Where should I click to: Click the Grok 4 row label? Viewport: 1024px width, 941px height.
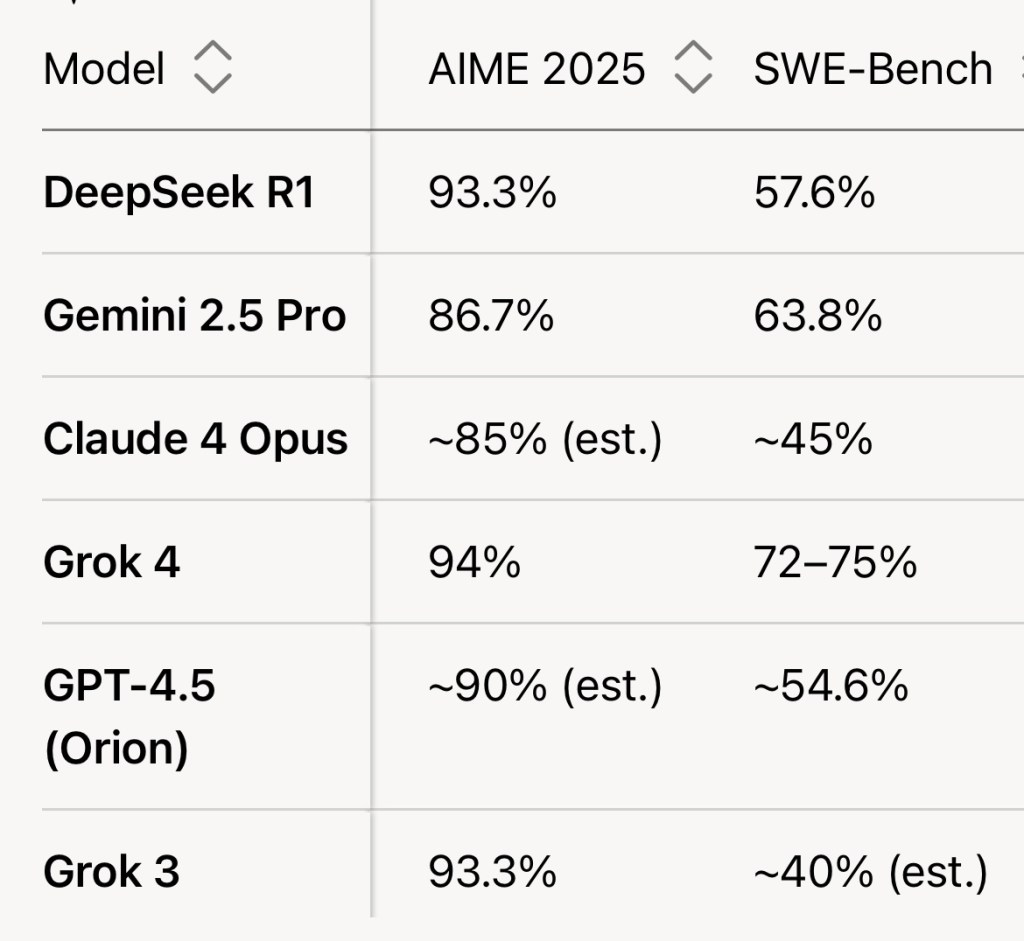(112, 562)
